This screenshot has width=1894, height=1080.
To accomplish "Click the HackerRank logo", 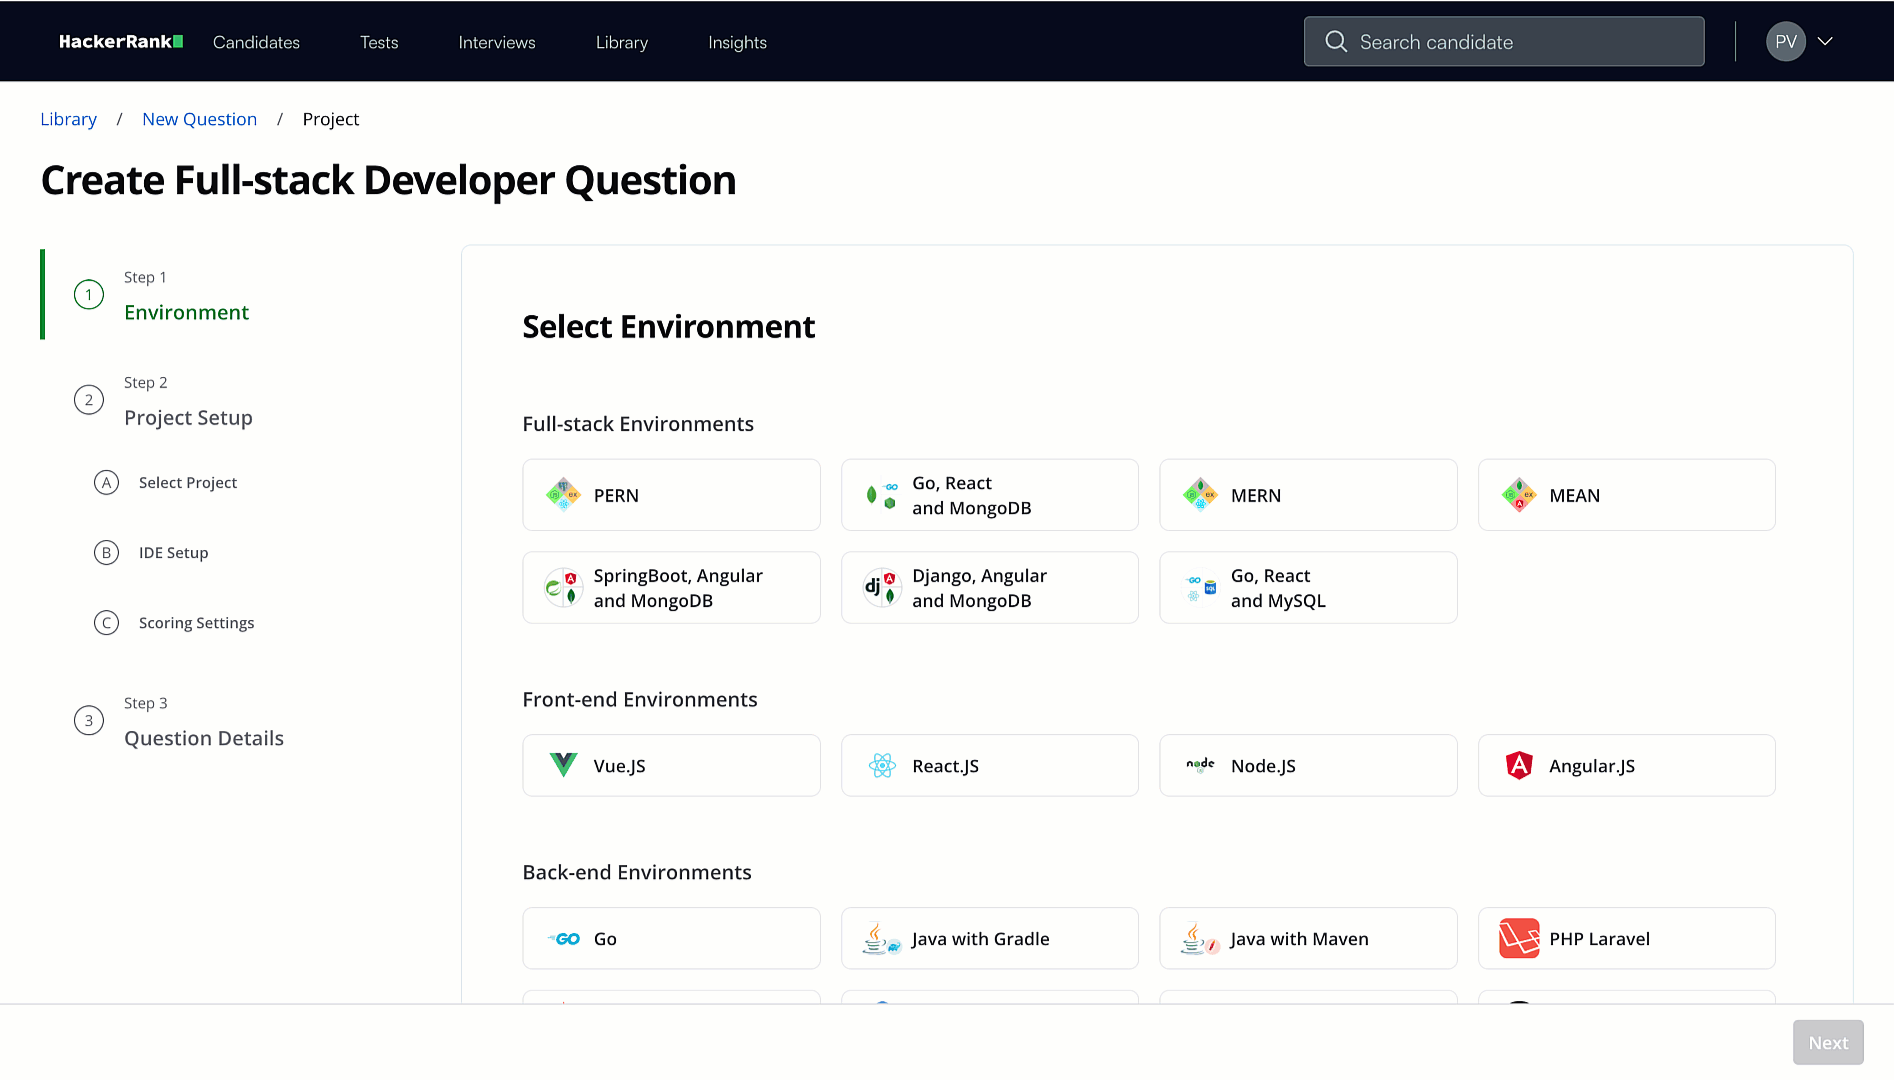I will (x=120, y=41).
